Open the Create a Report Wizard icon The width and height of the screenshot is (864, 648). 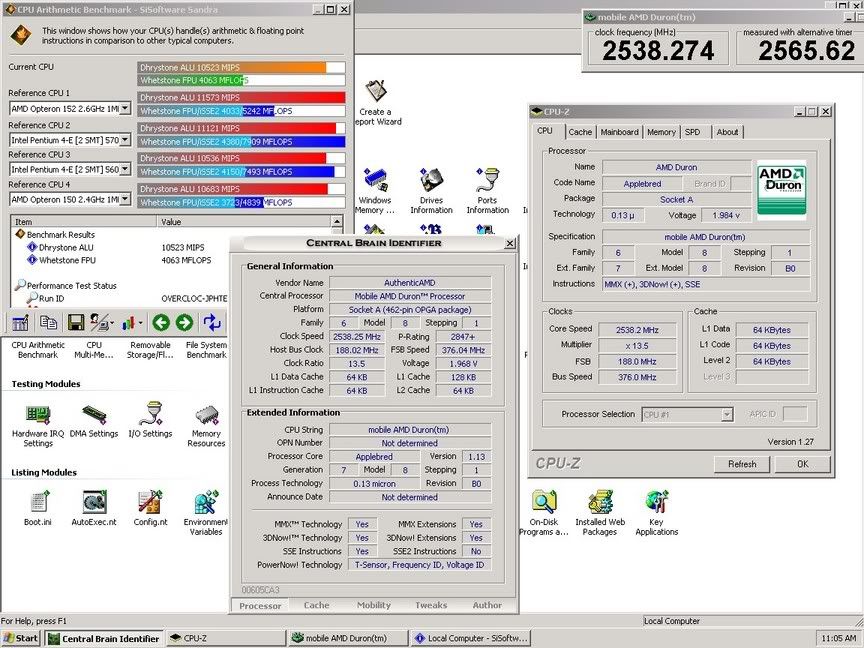[x=377, y=102]
